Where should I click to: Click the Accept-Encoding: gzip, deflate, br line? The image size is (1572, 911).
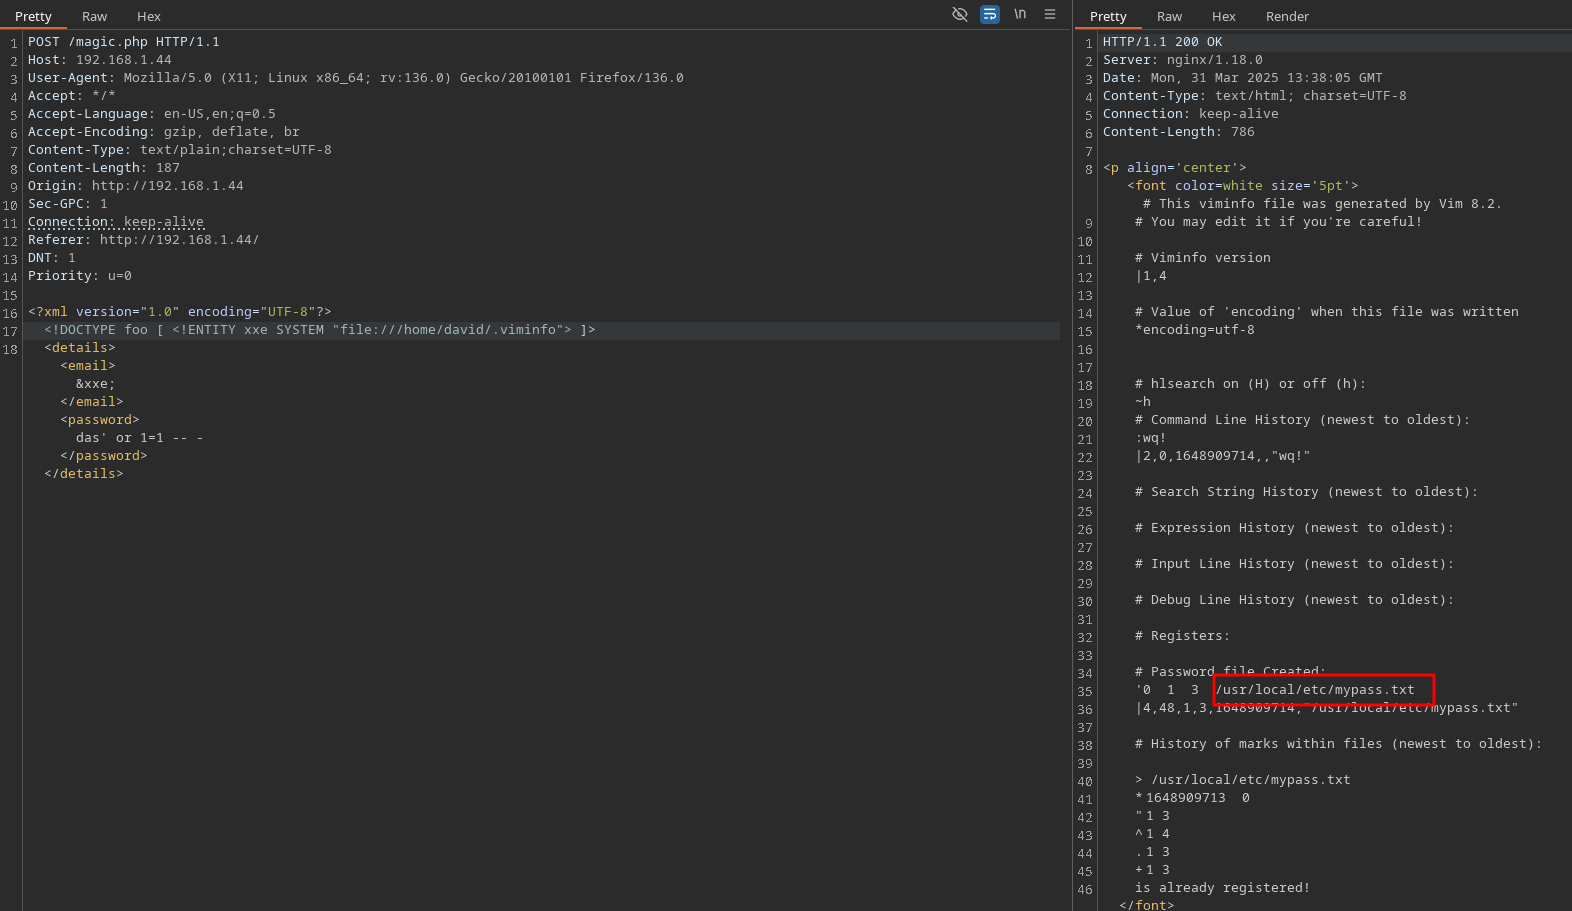coord(164,132)
